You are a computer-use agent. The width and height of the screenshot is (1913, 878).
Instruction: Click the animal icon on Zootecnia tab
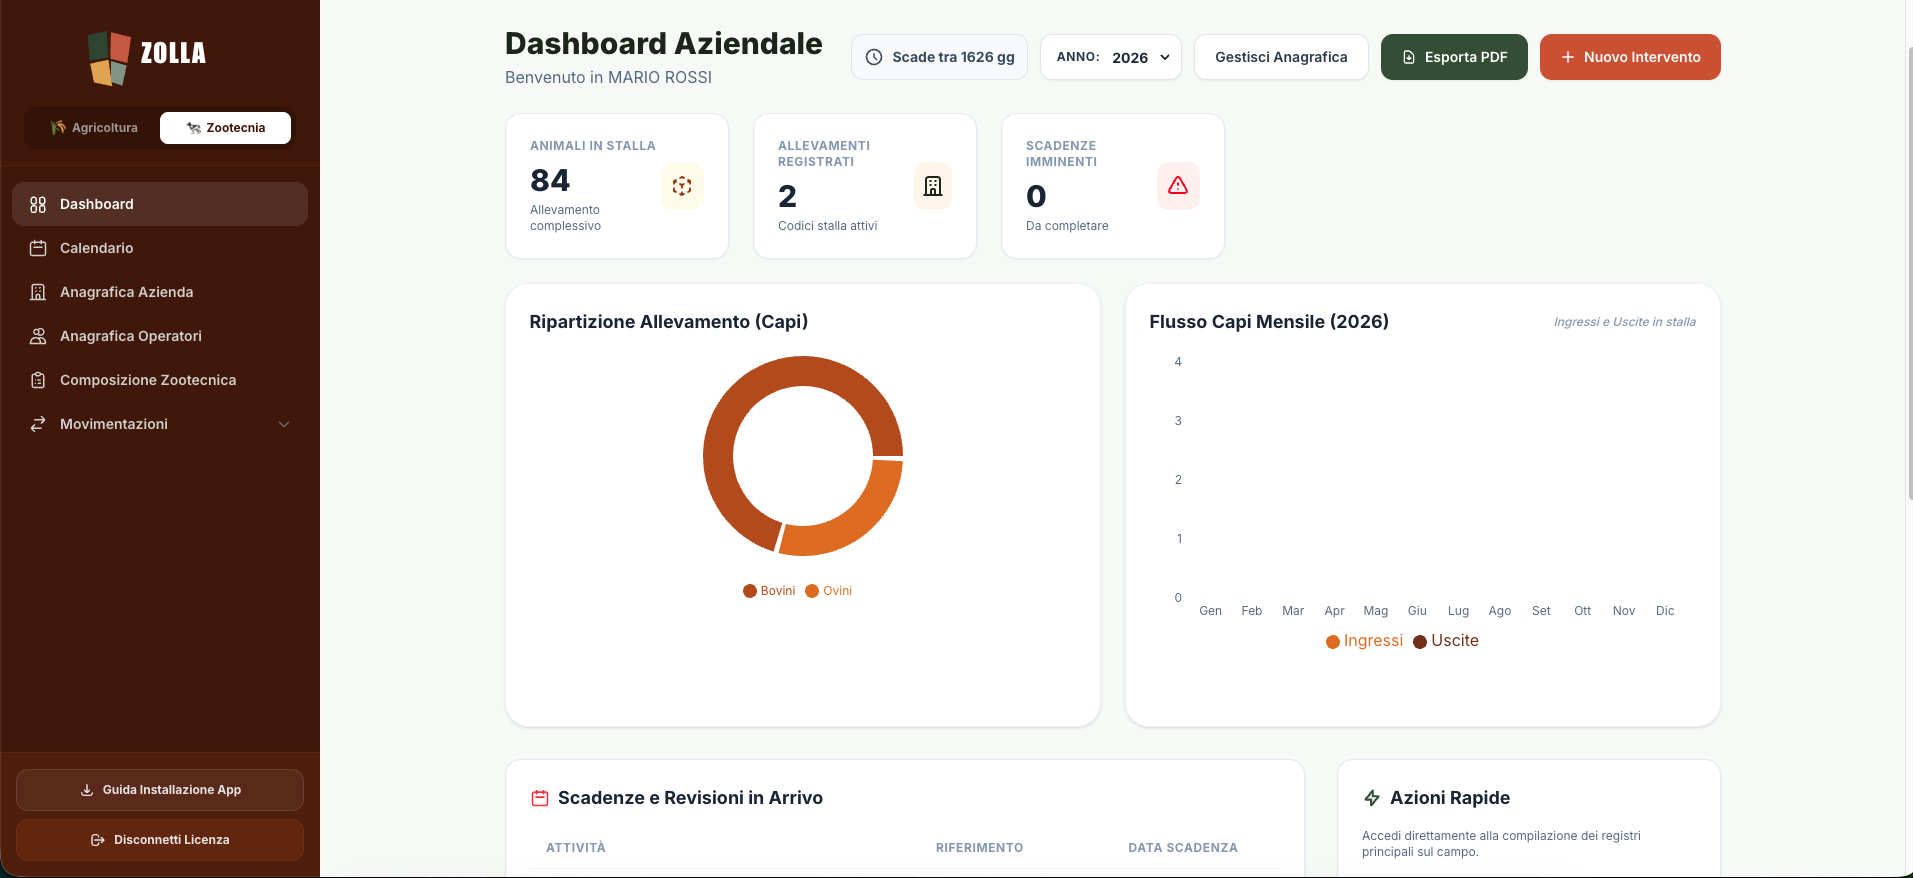click(x=194, y=128)
